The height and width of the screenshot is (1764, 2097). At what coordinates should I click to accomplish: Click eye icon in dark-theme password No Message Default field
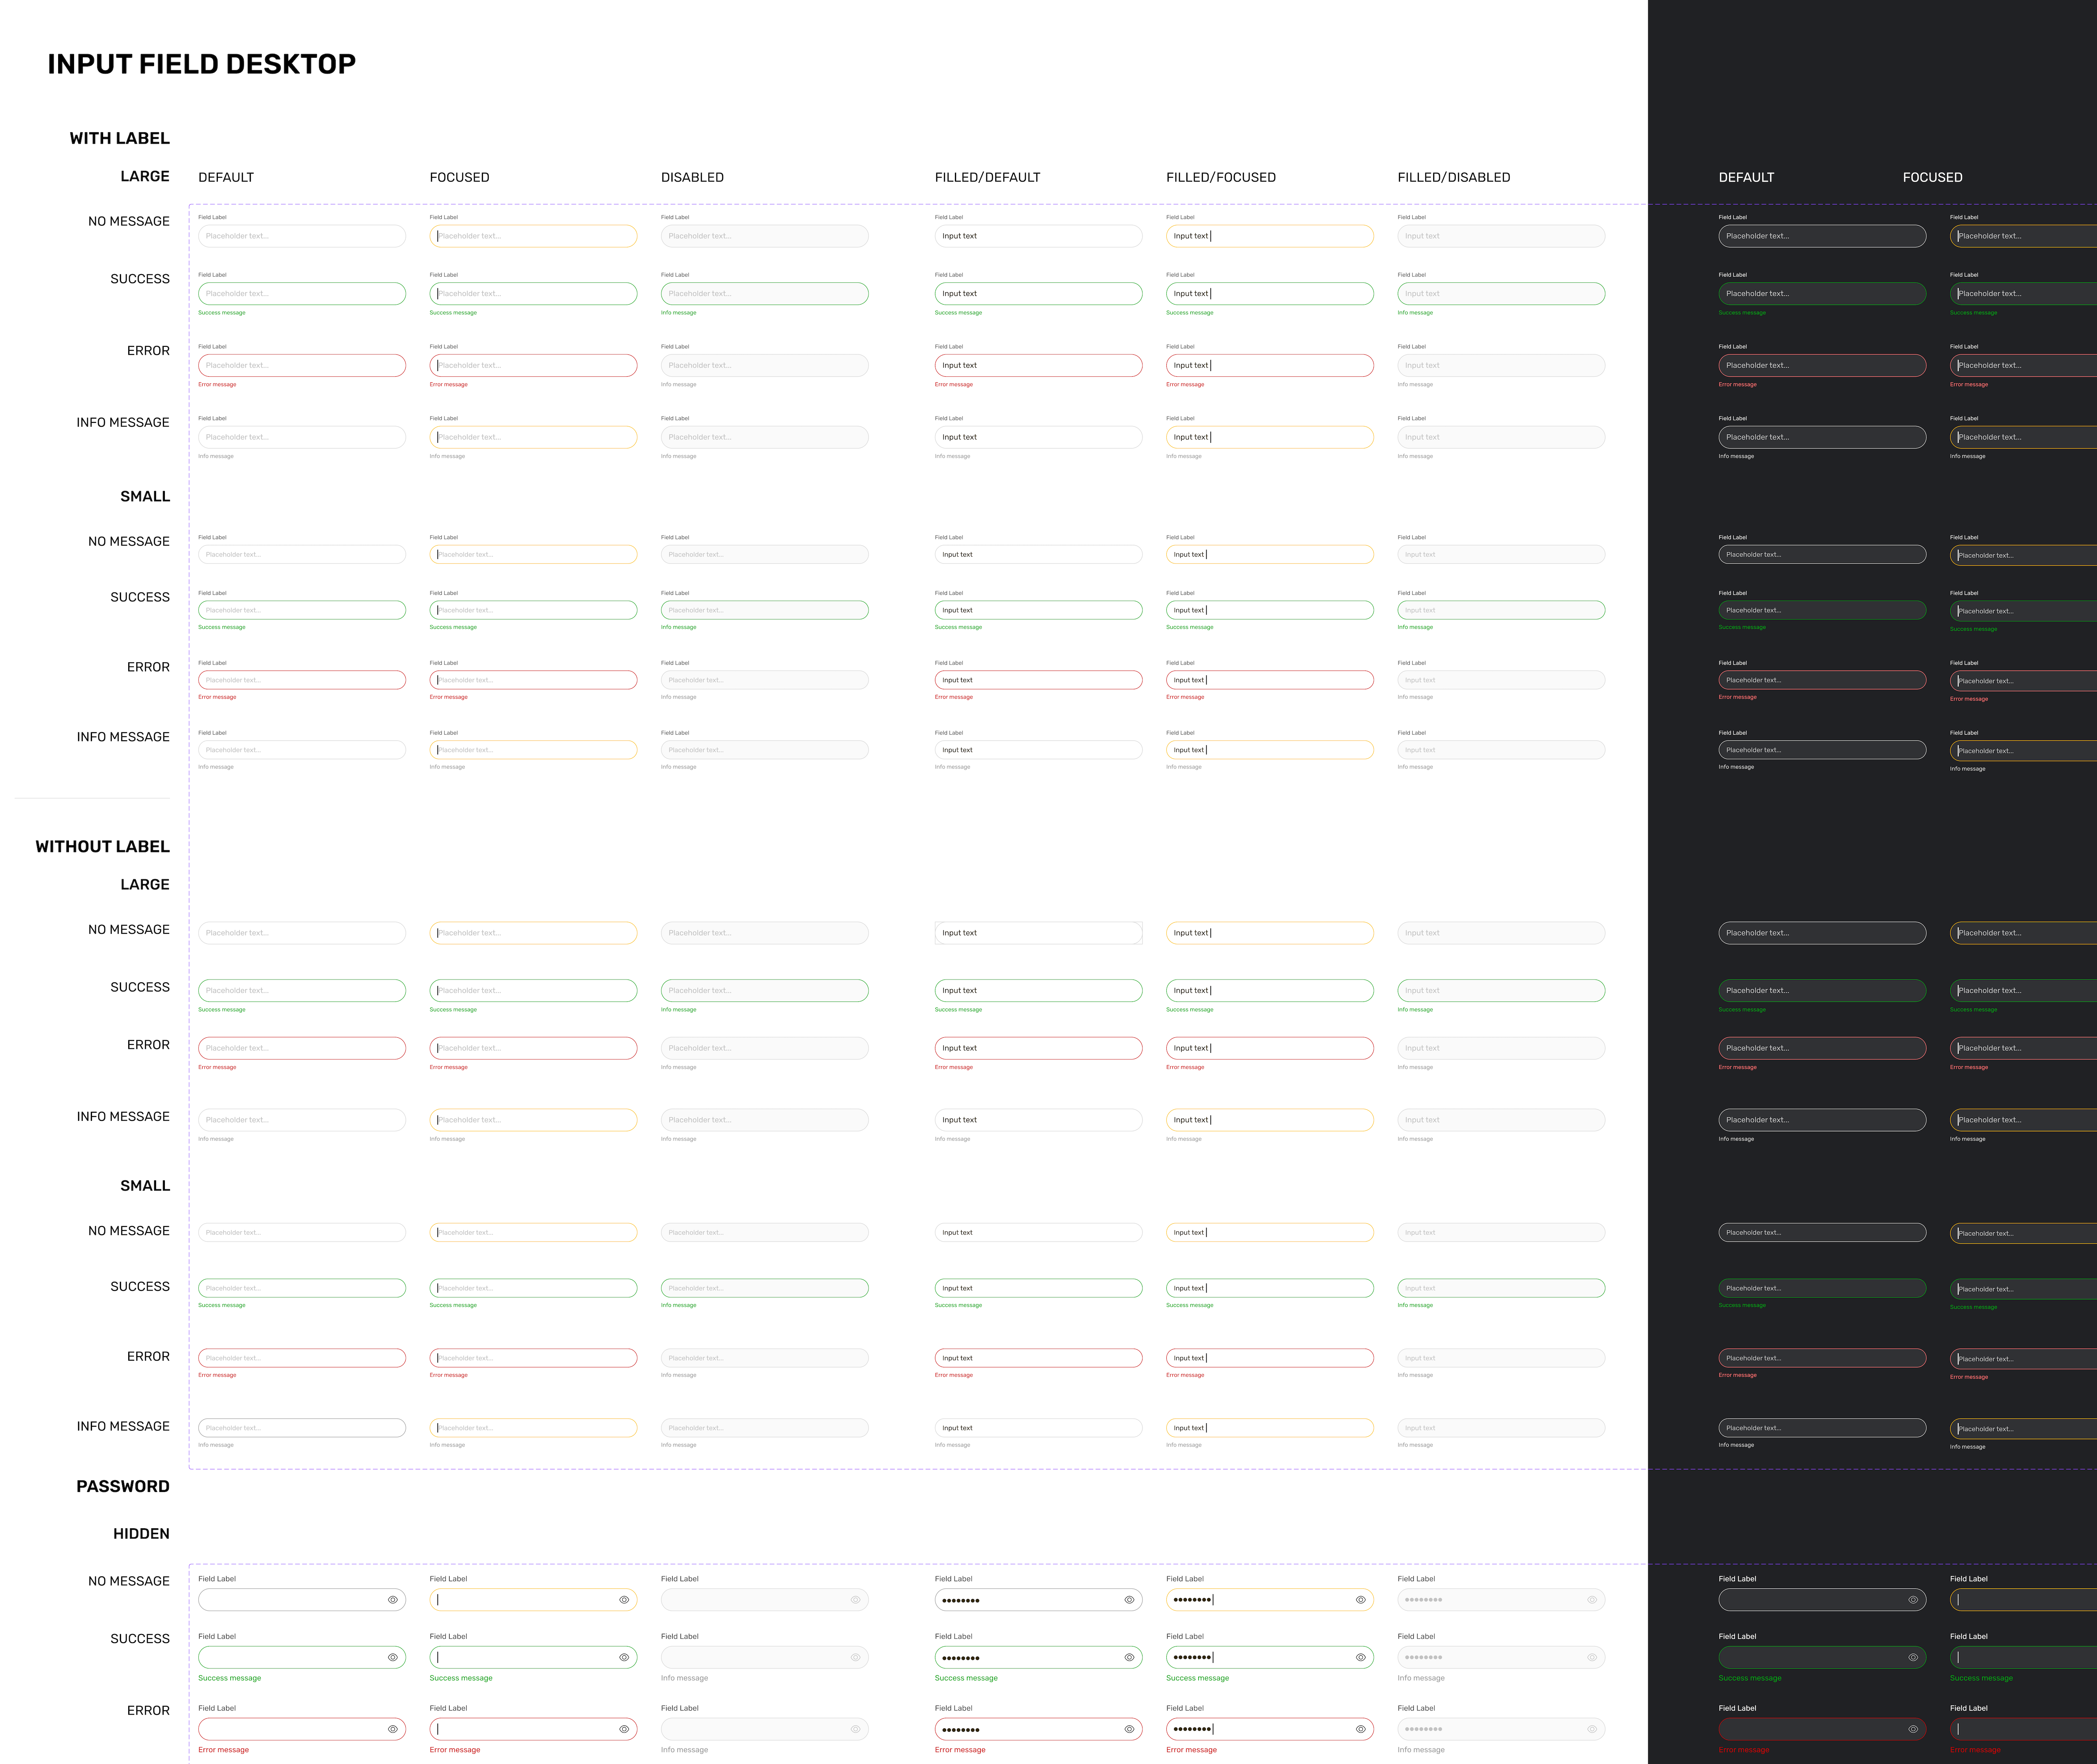1913,1600
